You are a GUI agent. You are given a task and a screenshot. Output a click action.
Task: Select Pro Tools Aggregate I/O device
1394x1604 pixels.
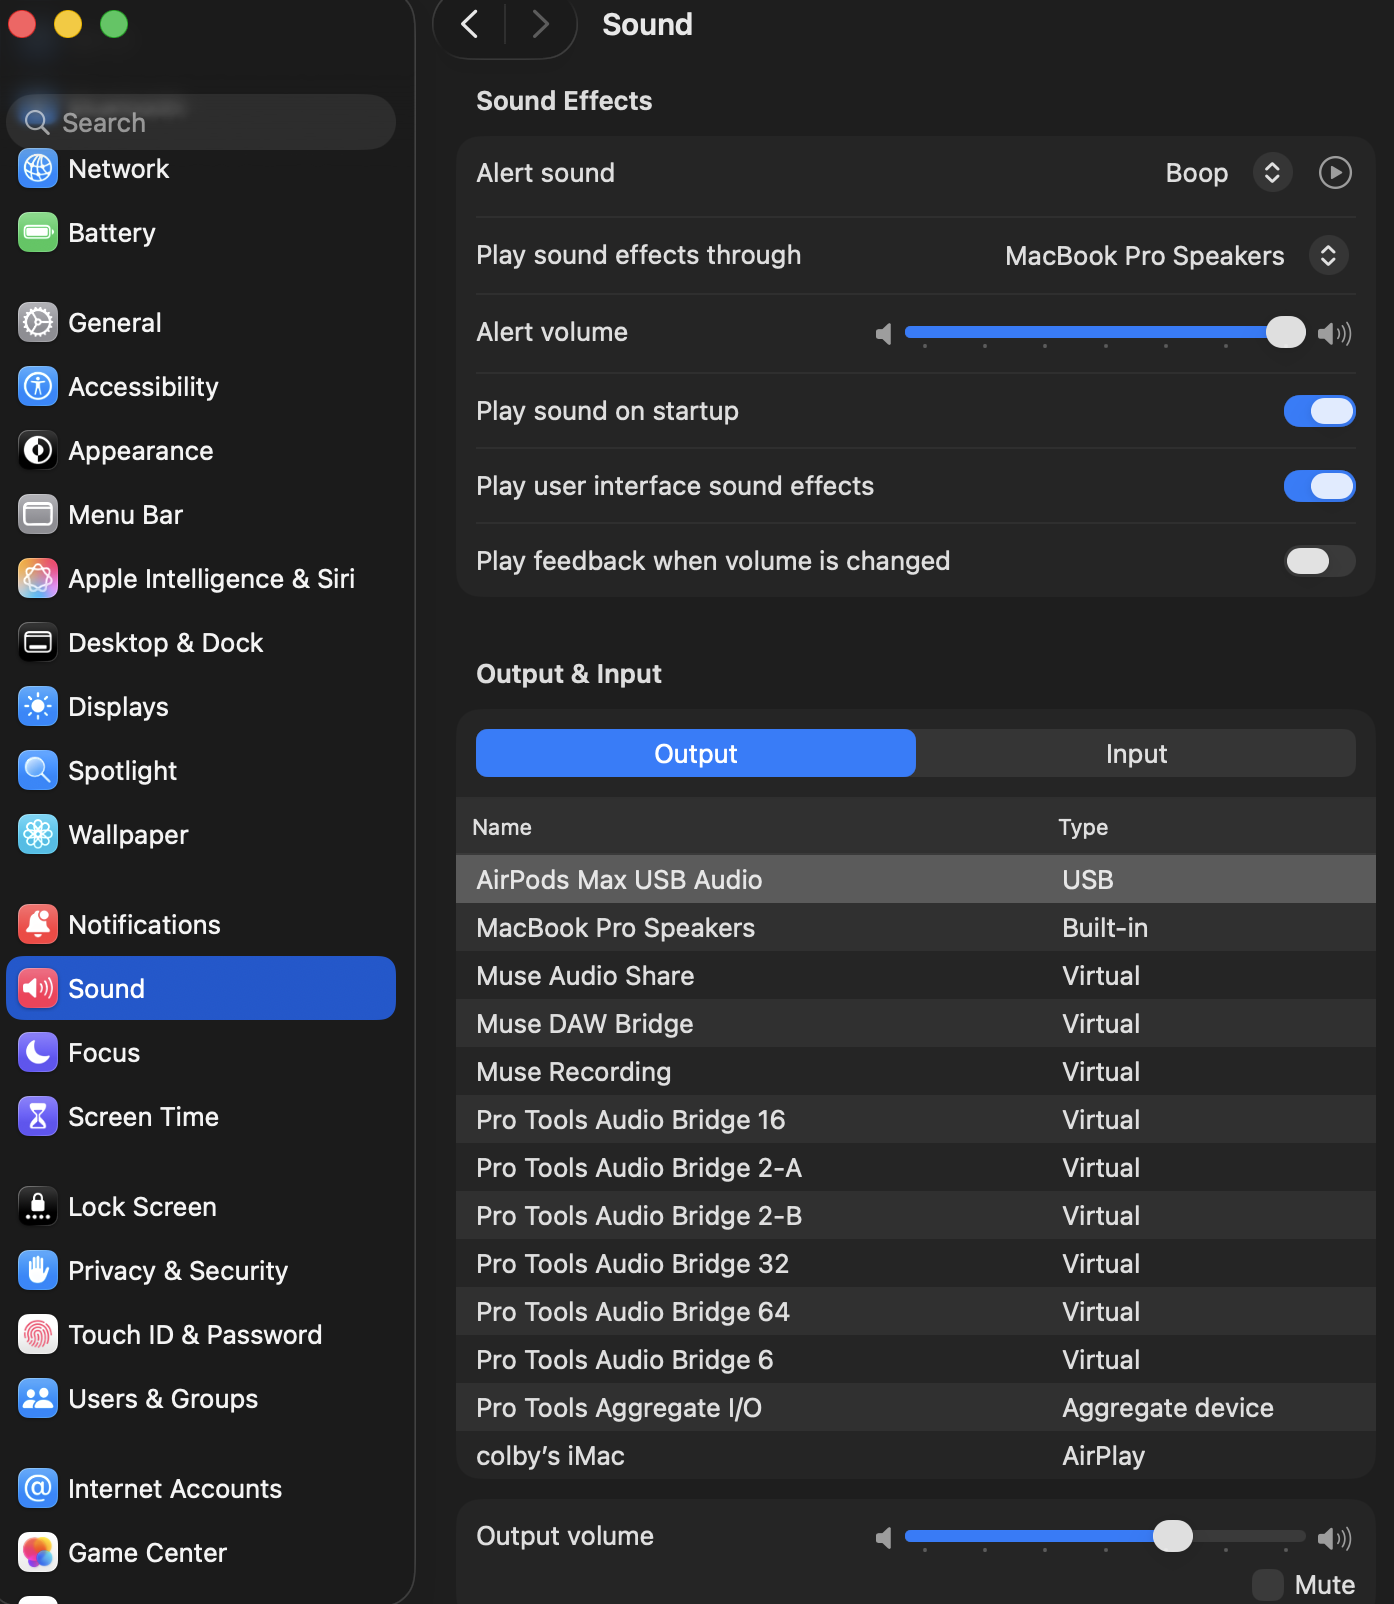coord(916,1407)
